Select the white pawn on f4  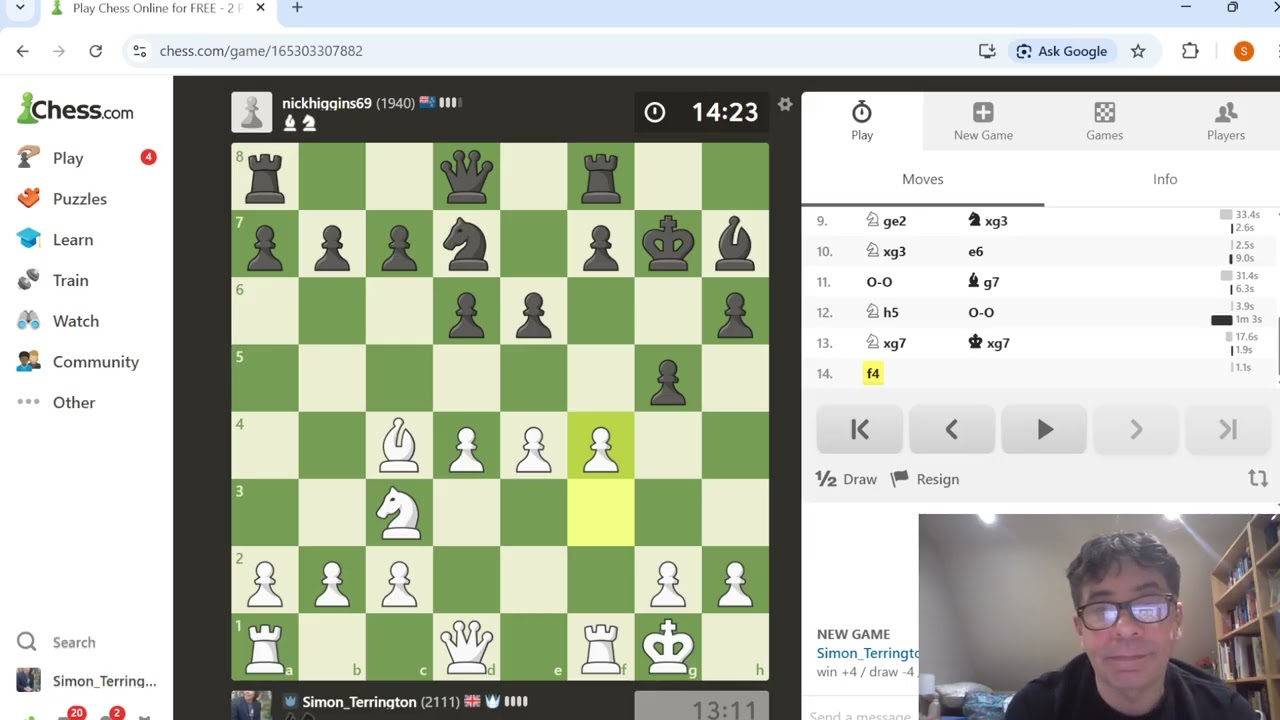601,445
